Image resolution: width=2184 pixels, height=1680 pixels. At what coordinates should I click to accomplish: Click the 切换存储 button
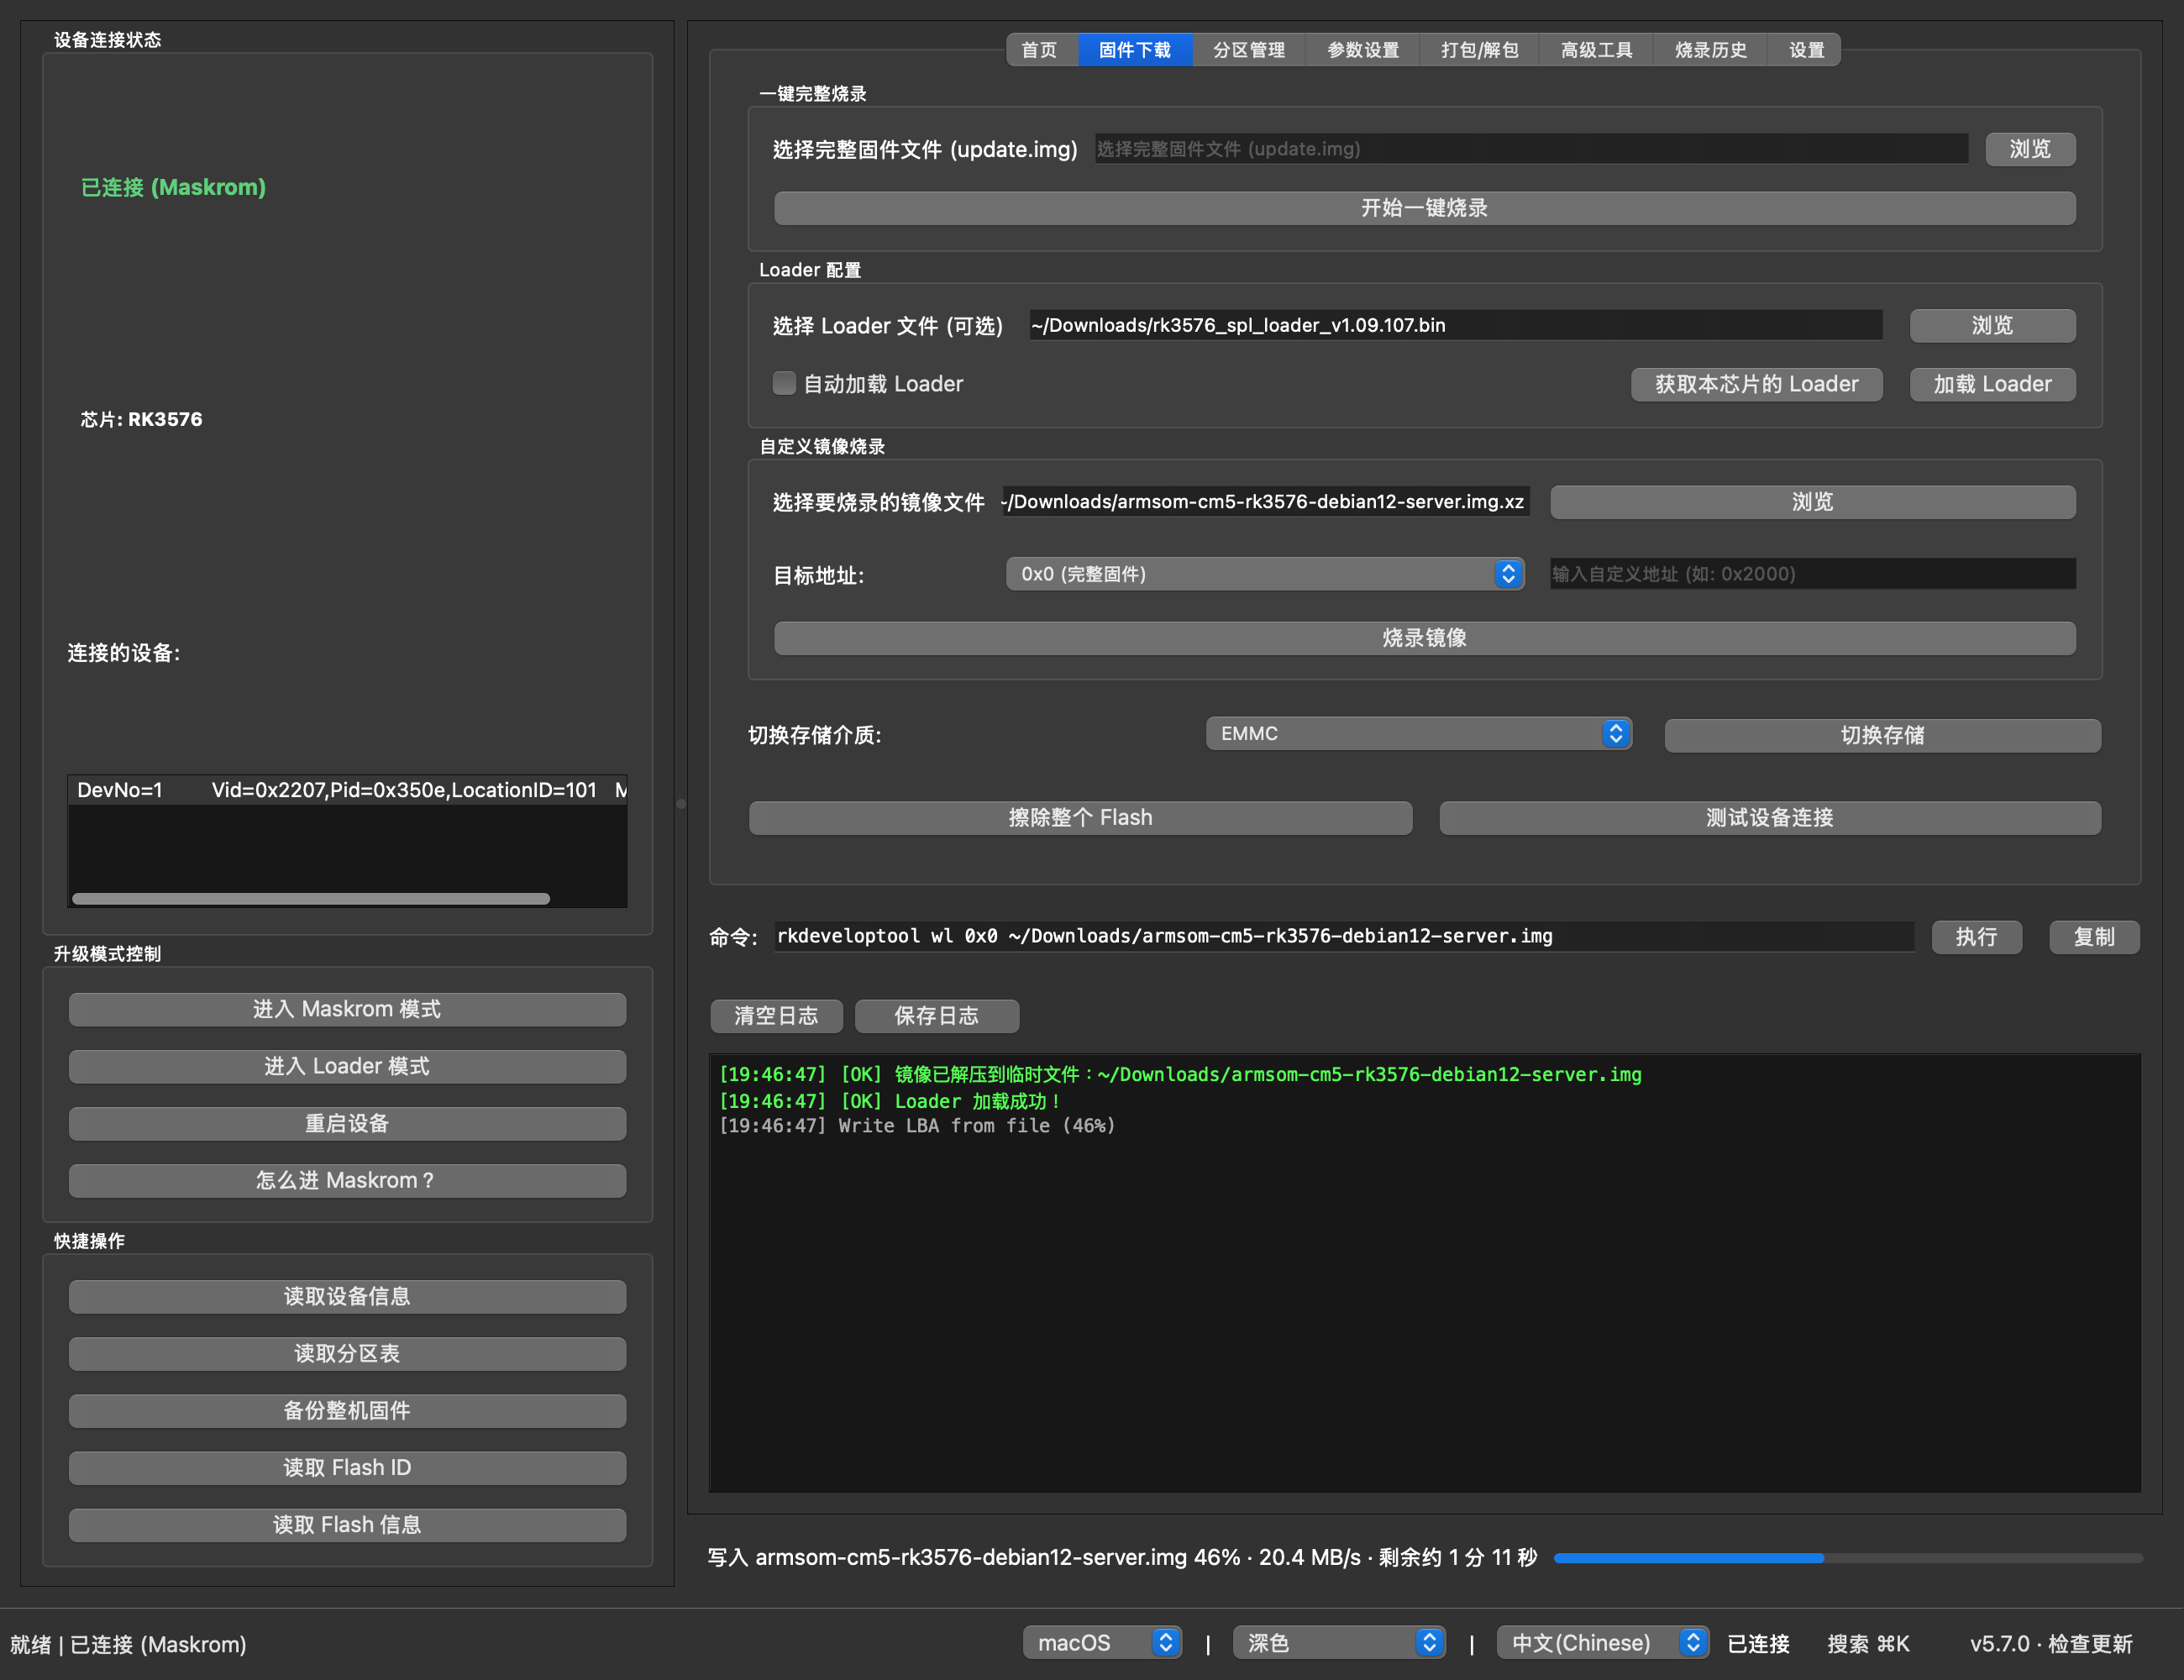(x=1882, y=735)
